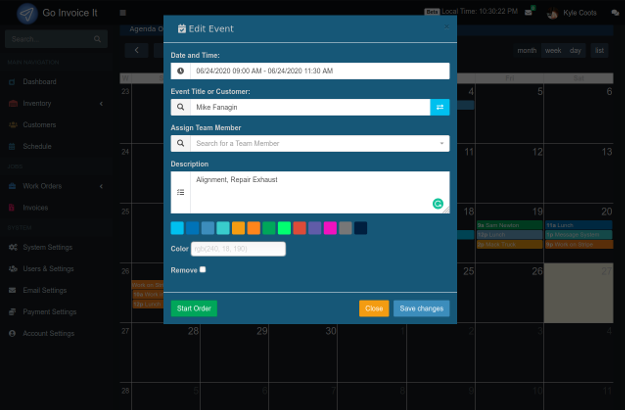The image size is (625, 410).
Task: Click the hamburger menu icon in top bar
Action: pyautogui.click(x=122, y=13)
